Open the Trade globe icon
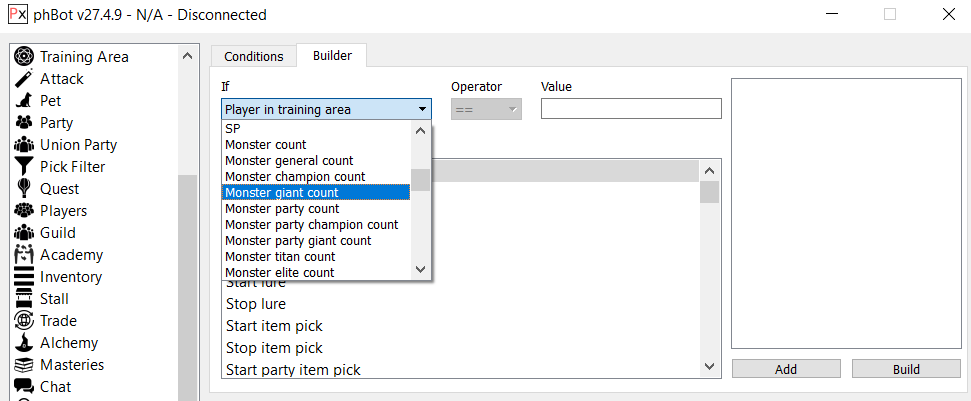This screenshot has width=971, height=401. click(24, 321)
